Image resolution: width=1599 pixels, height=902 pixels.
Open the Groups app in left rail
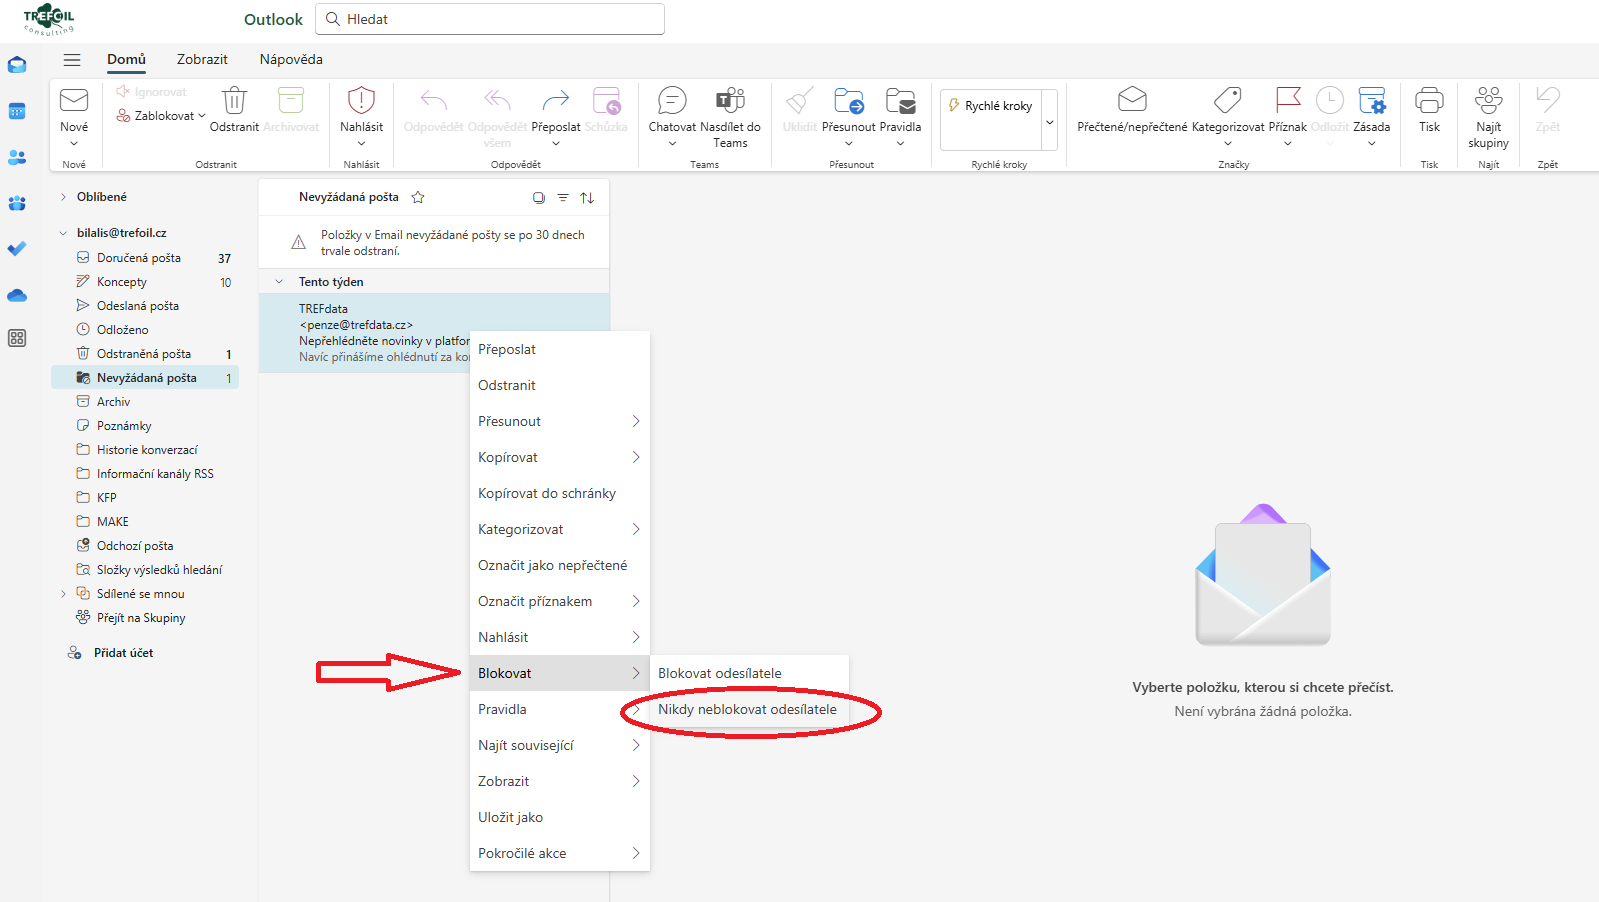click(x=17, y=203)
